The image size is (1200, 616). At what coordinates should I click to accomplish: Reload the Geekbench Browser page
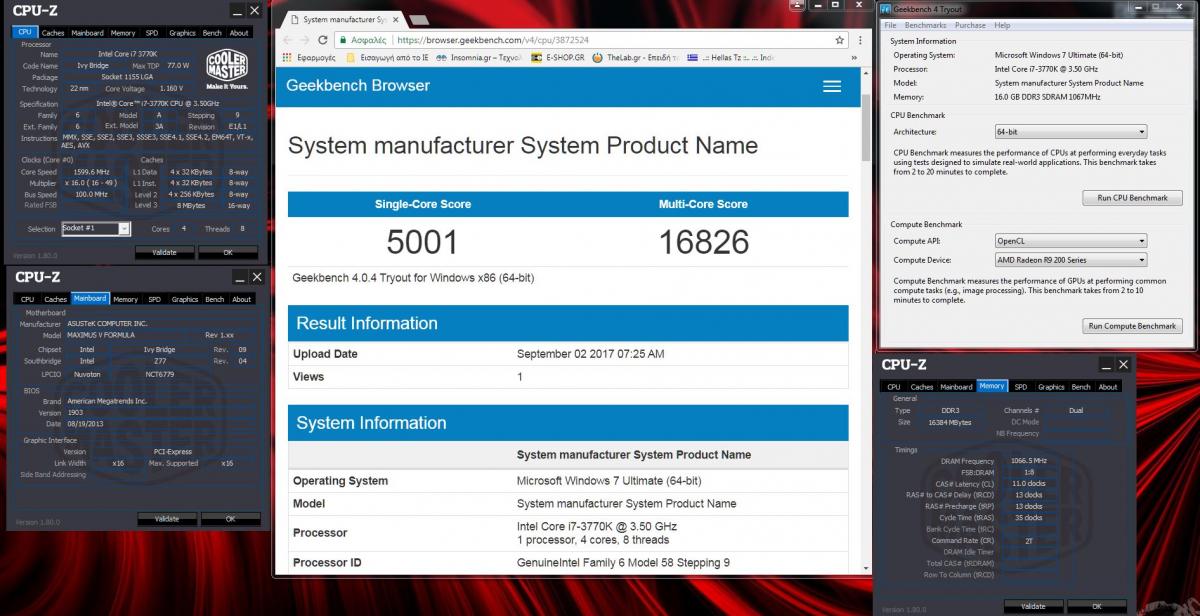tap(323, 40)
